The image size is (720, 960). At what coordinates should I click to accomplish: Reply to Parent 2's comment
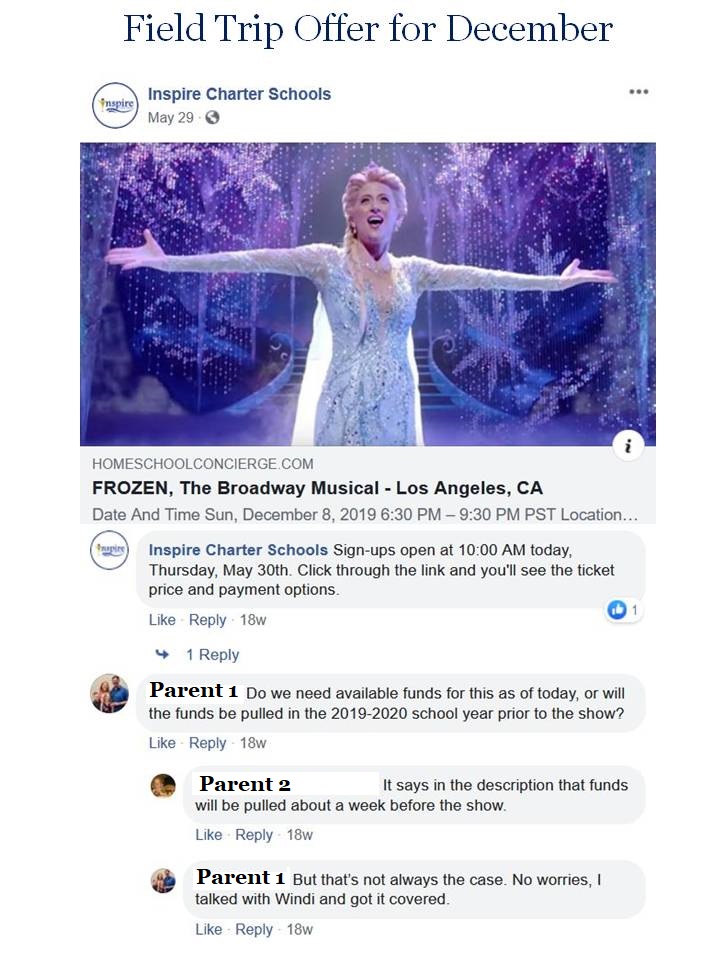[254, 835]
